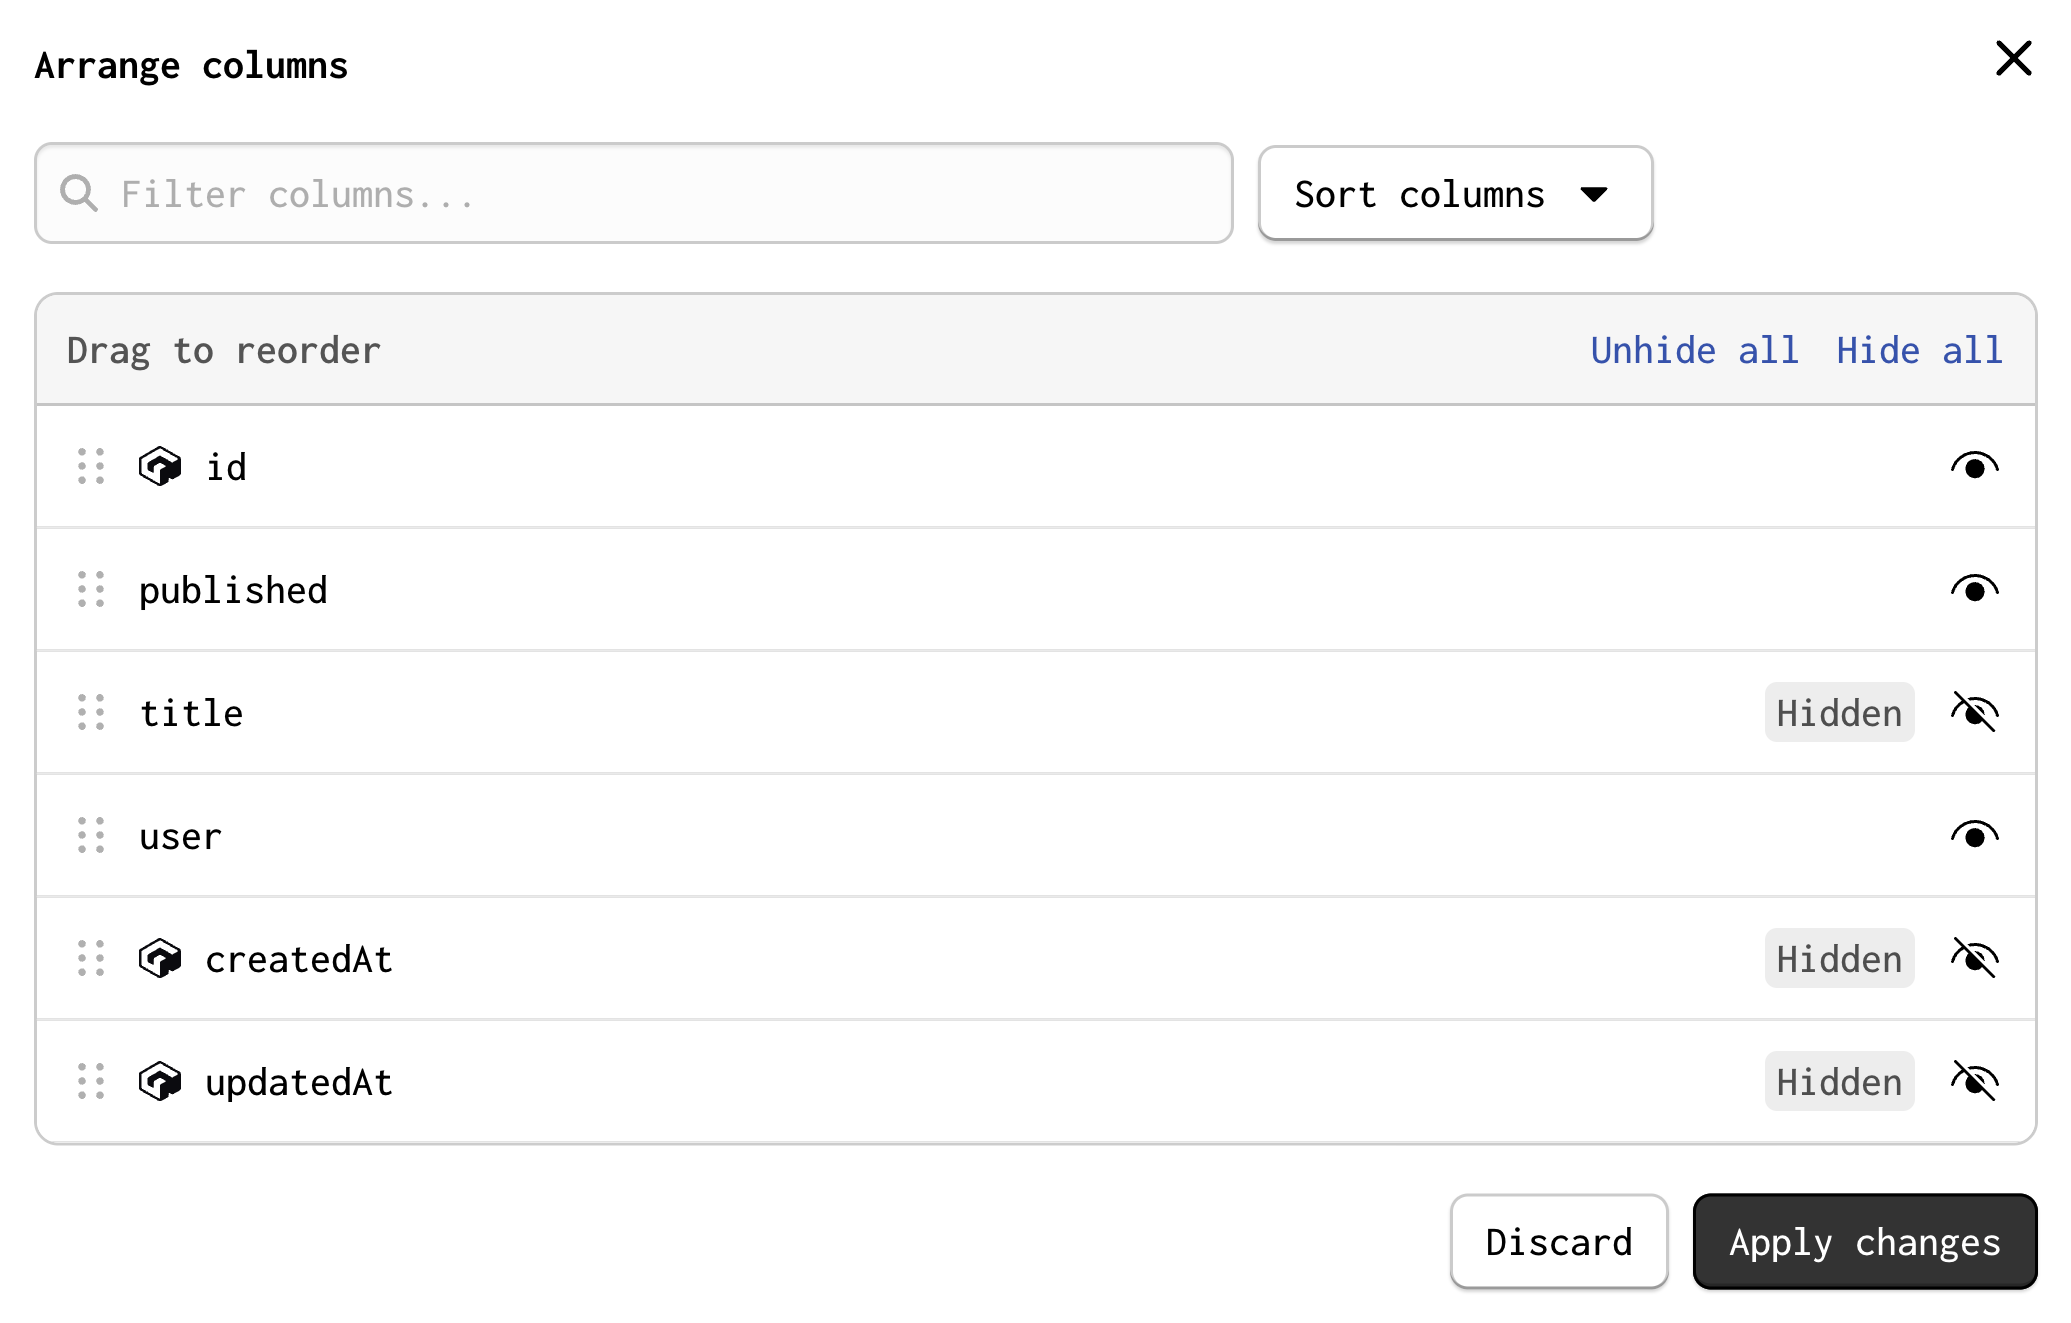The height and width of the screenshot is (1323, 2071).
Task: Toggle visibility of the user column
Action: (1974, 836)
